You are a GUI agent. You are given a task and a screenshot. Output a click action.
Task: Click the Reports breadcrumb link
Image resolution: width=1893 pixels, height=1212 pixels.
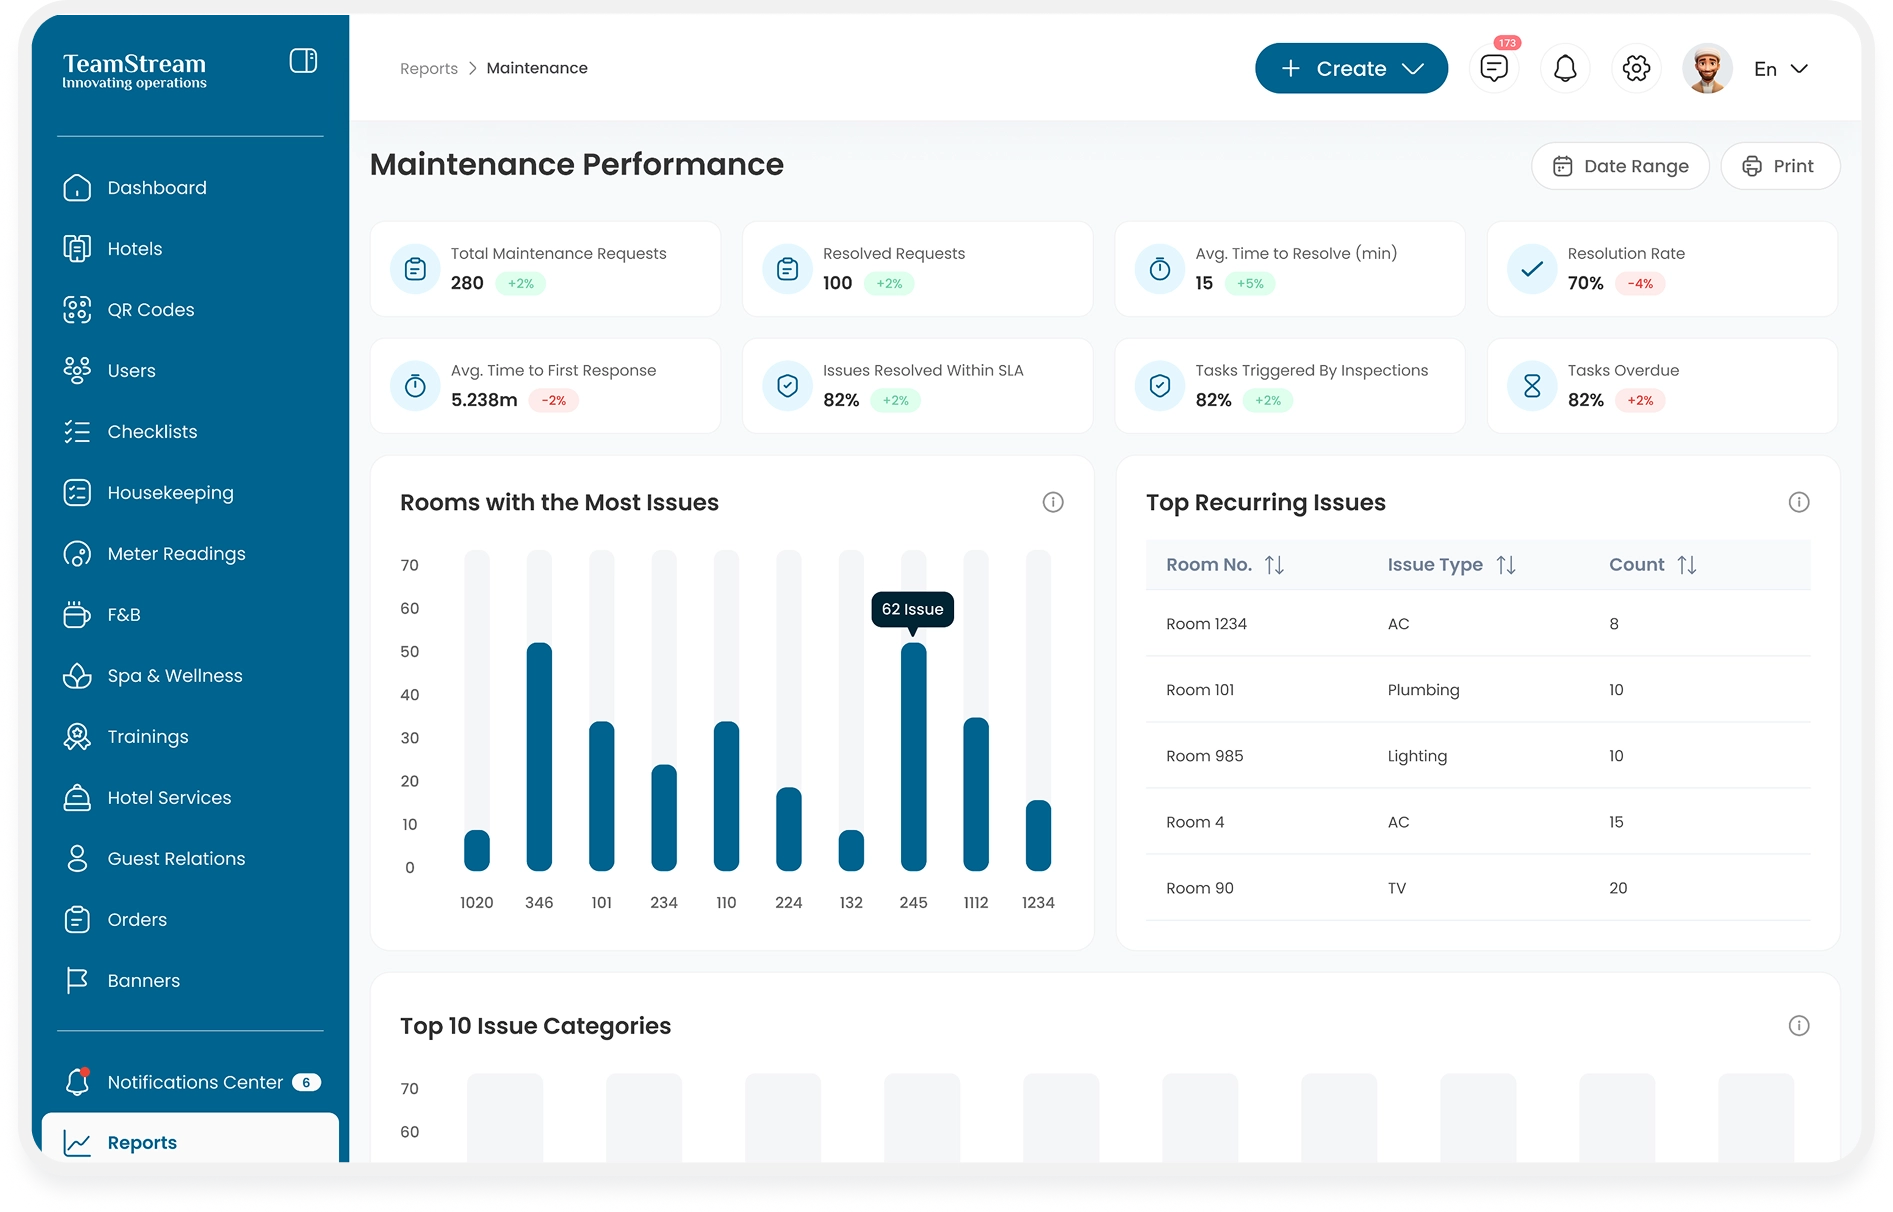tap(428, 68)
